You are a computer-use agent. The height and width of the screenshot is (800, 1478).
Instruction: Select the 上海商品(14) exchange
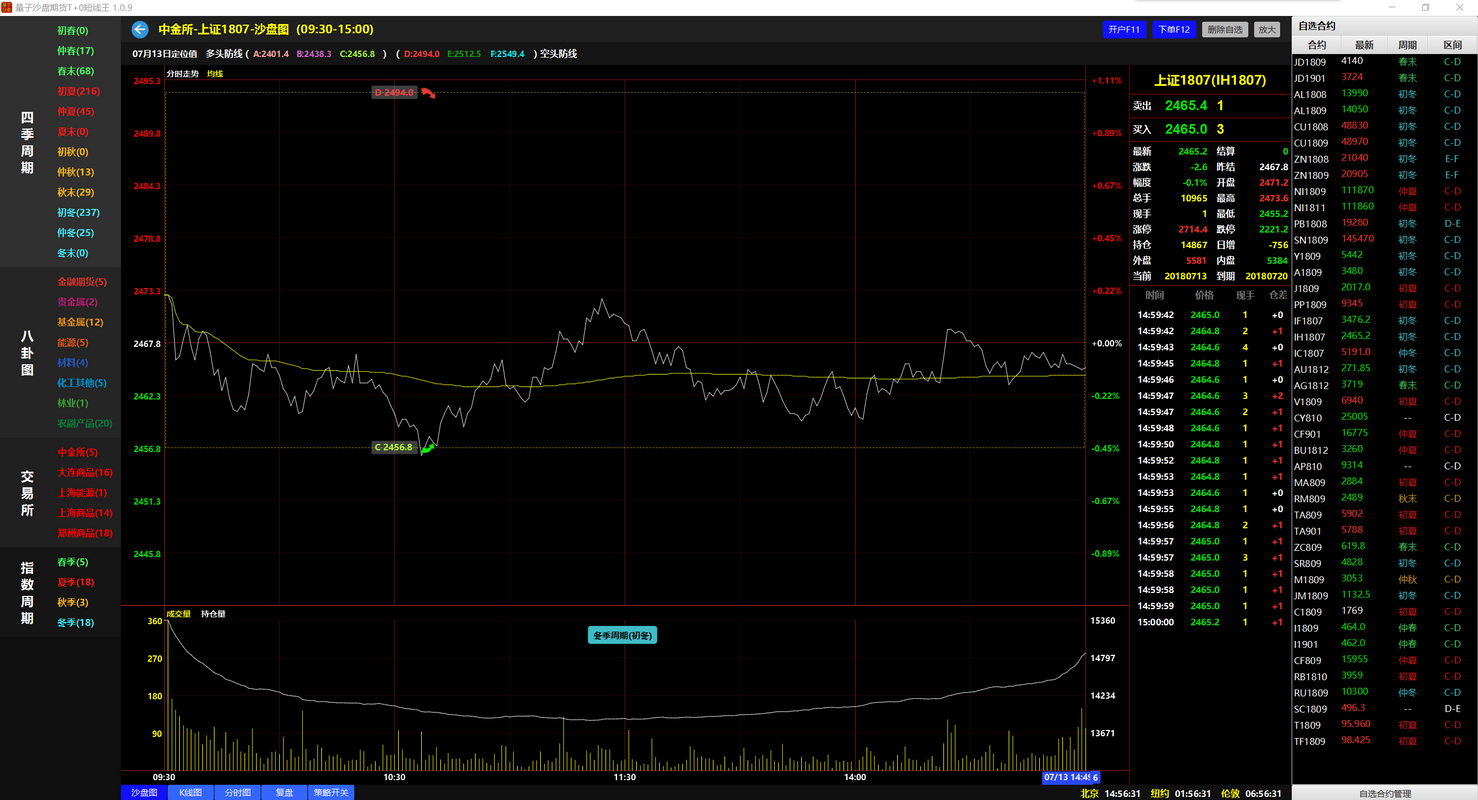[x=85, y=513]
